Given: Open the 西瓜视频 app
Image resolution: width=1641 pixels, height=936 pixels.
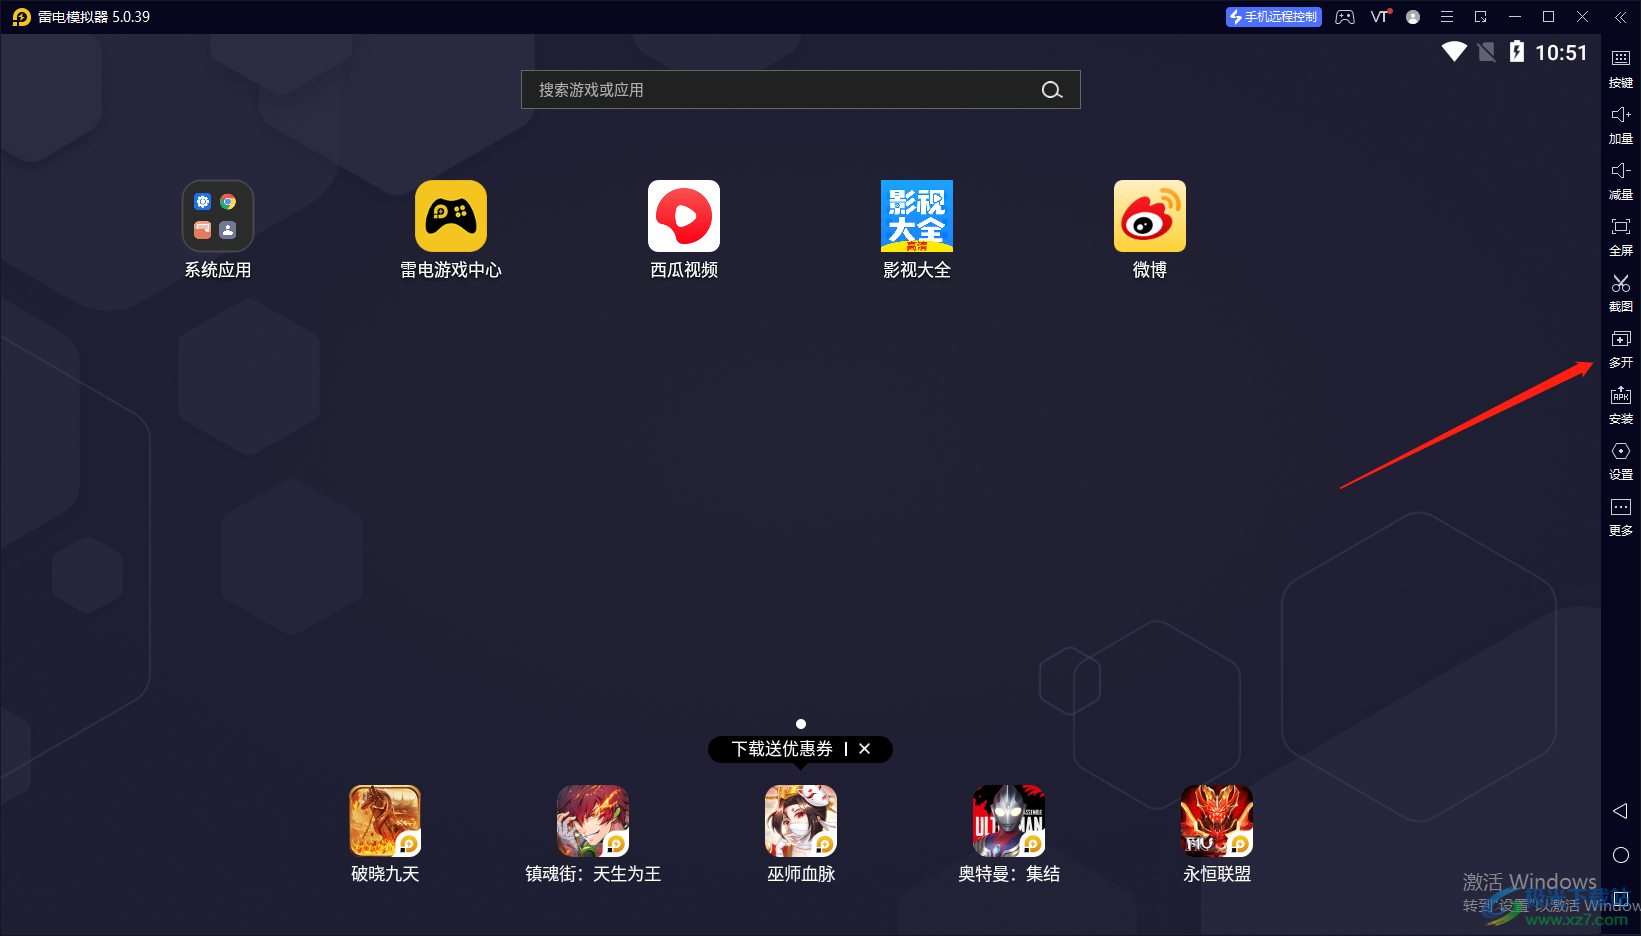Looking at the screenshot, I should (684, 216).
